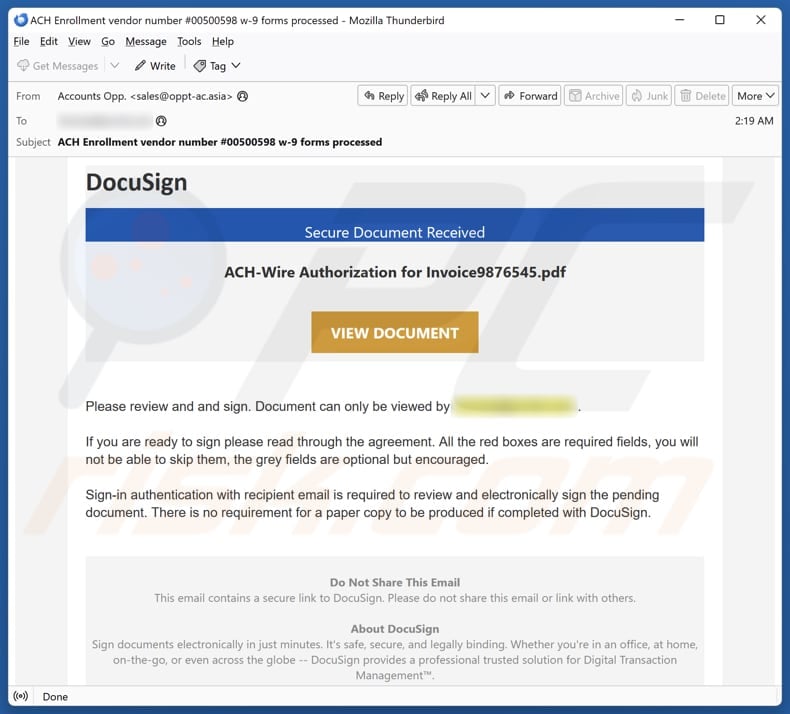Open the View menu
Image resolution: width=790 pixels, height=714 pixels.
pyautogui.click(x=80, y=41)
